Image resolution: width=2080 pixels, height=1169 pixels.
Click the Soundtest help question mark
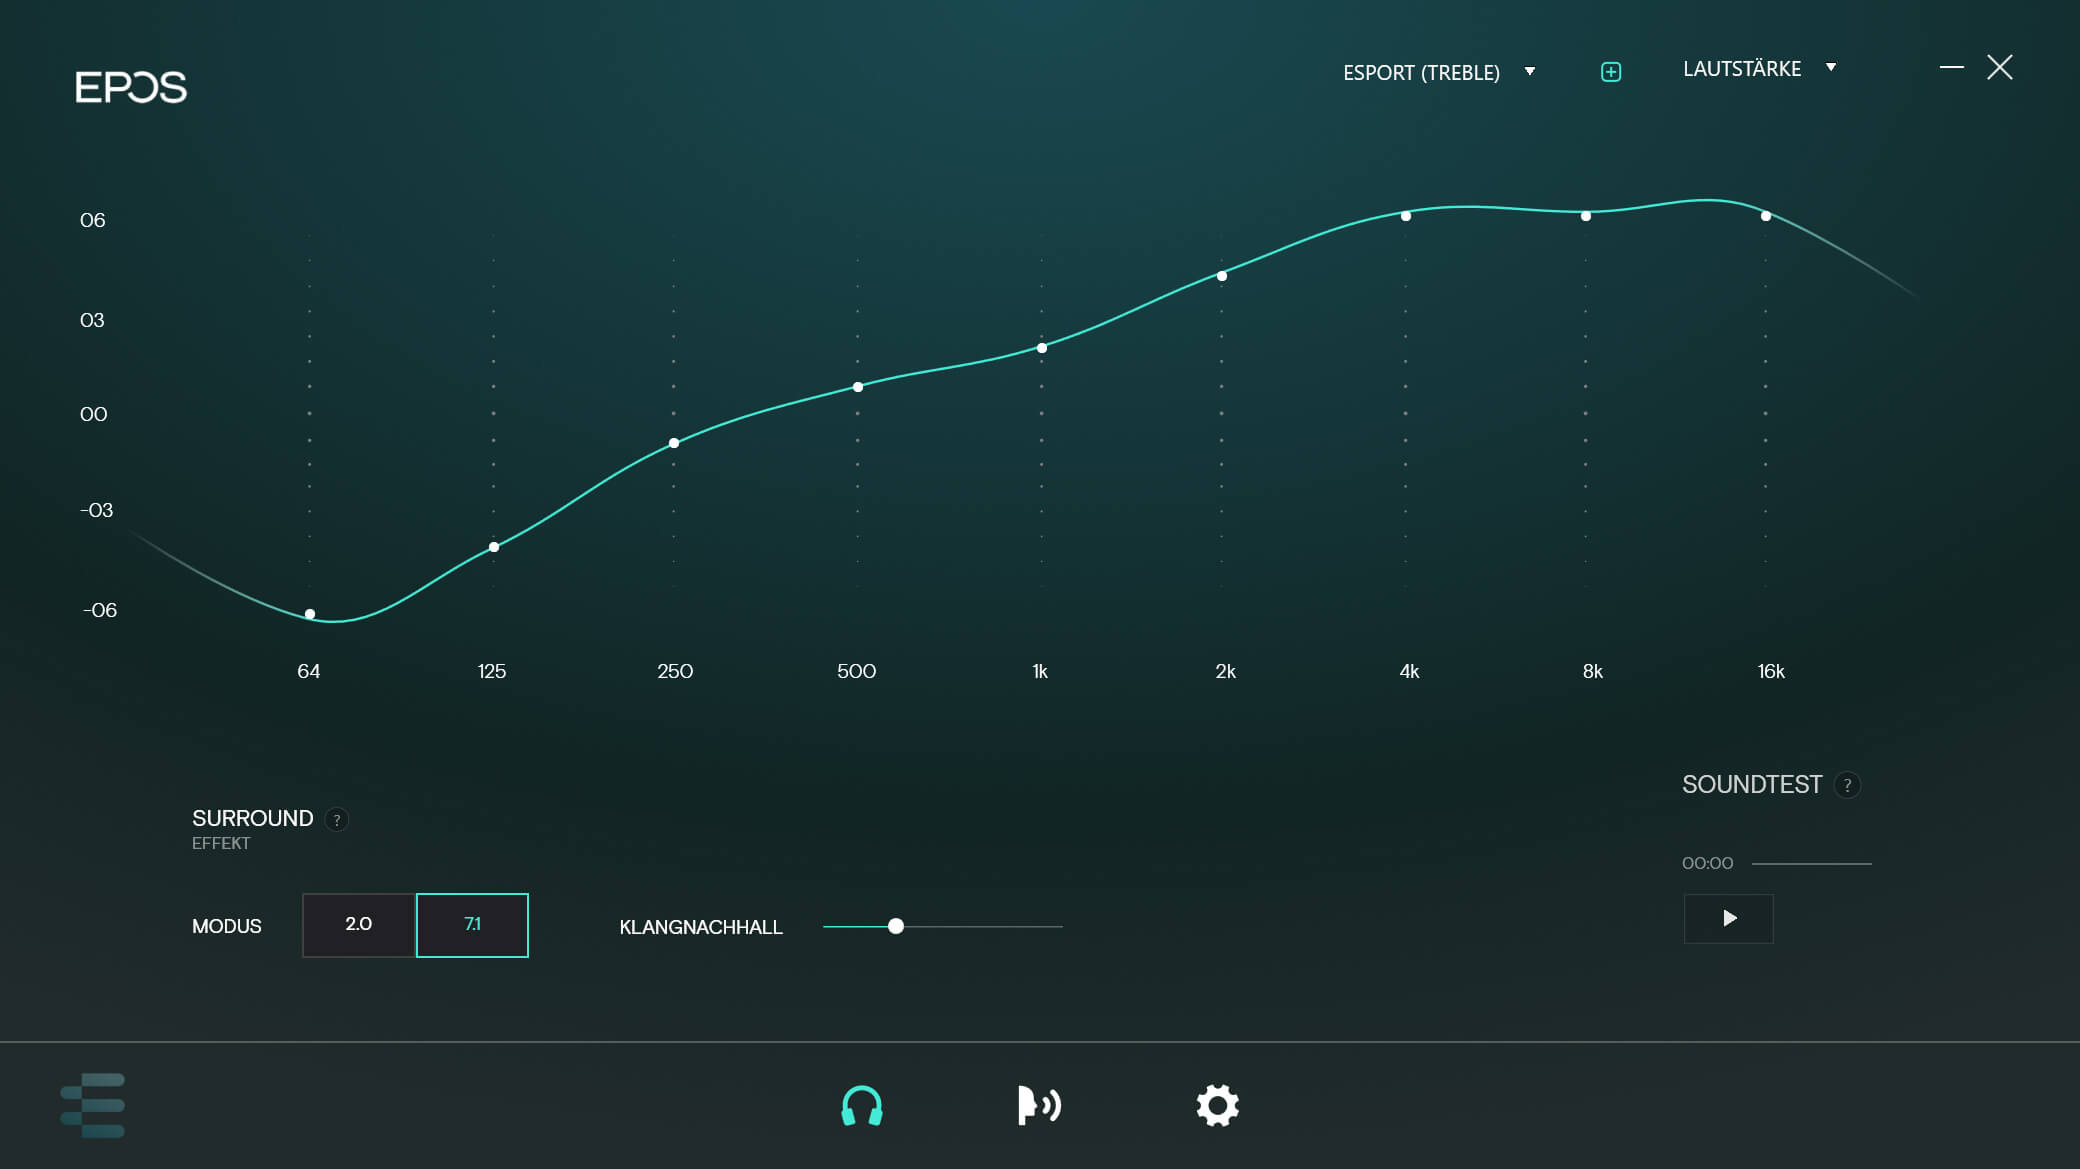(1847, 786)
